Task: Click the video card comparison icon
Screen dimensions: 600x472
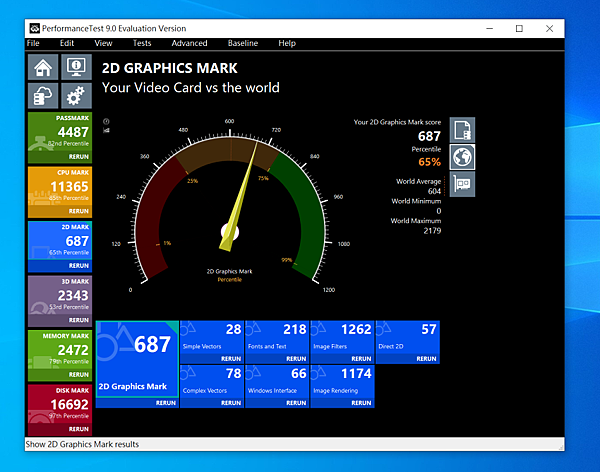Action: (x=462, y=184)
